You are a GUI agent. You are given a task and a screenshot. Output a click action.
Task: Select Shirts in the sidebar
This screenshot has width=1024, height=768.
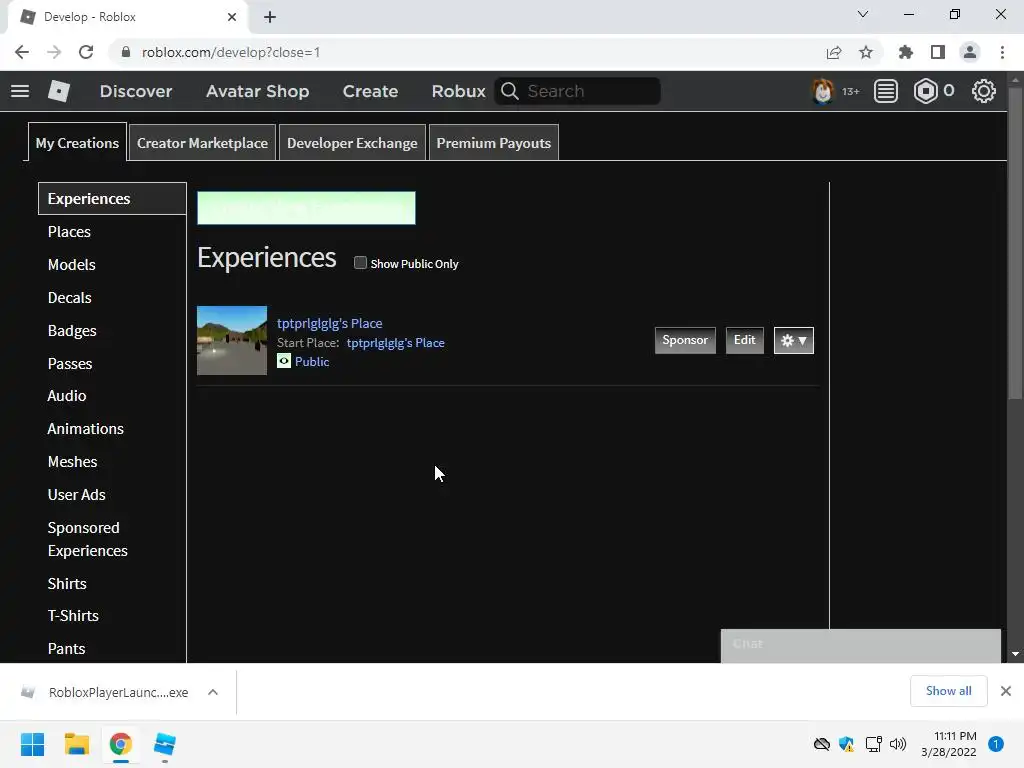67,583
